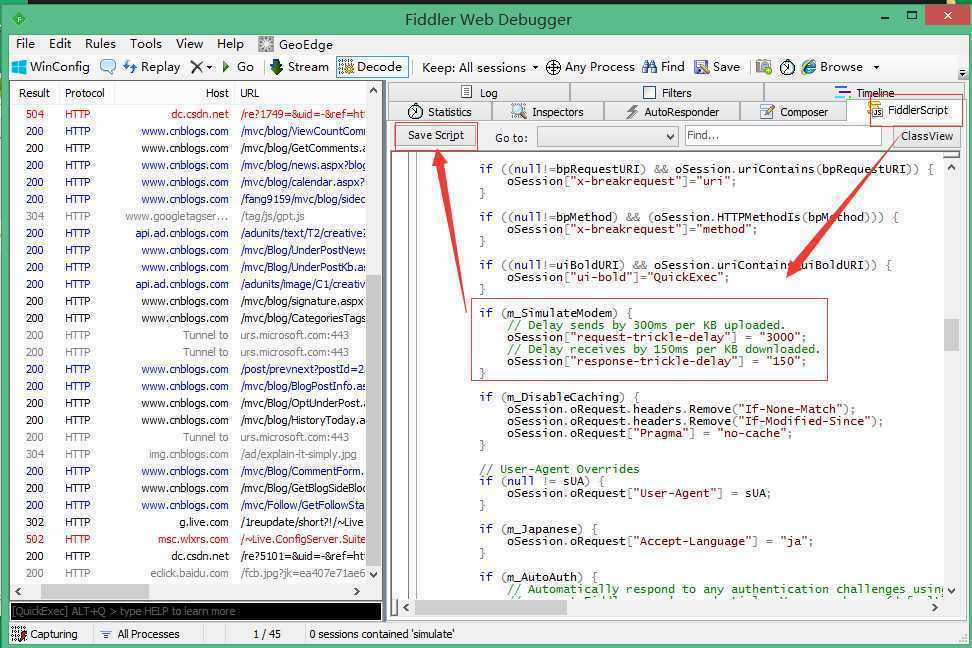The image size is (972, 648).
Task: Toggle the Decode button
Action: point(371,67)
